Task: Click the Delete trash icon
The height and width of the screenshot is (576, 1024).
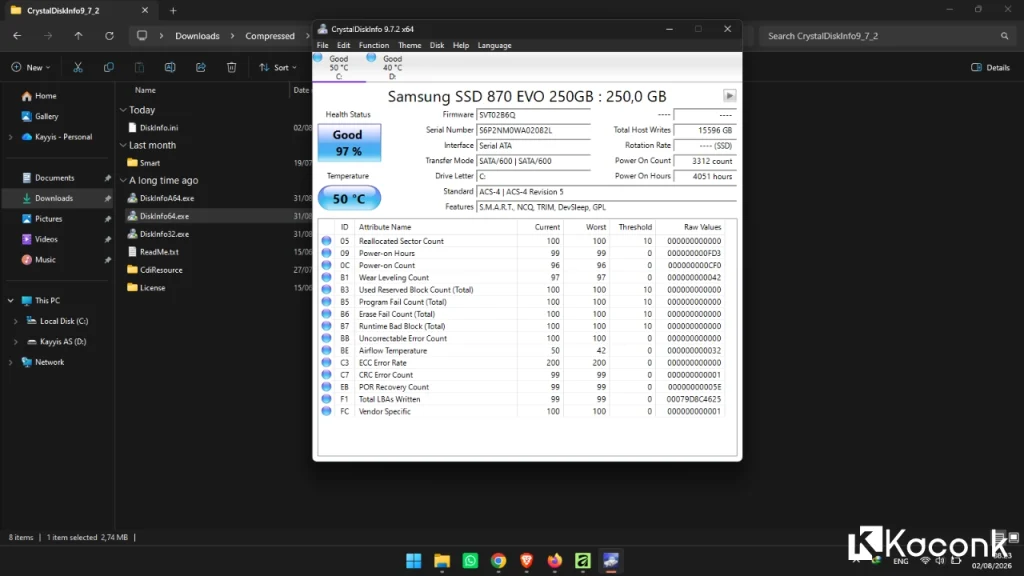Action: [x=231, y=67]
